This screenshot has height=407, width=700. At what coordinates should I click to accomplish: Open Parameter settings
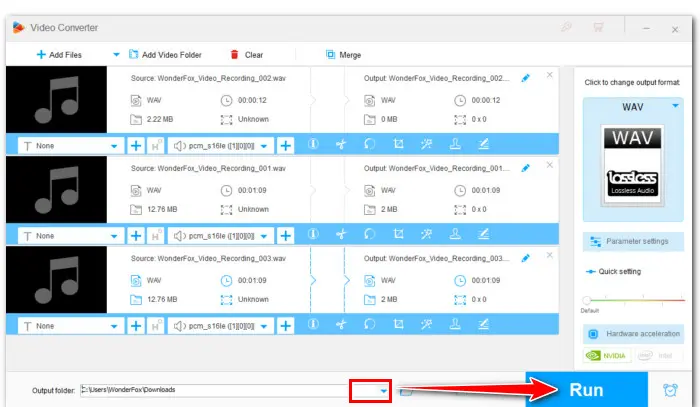(x=633, y=241)
